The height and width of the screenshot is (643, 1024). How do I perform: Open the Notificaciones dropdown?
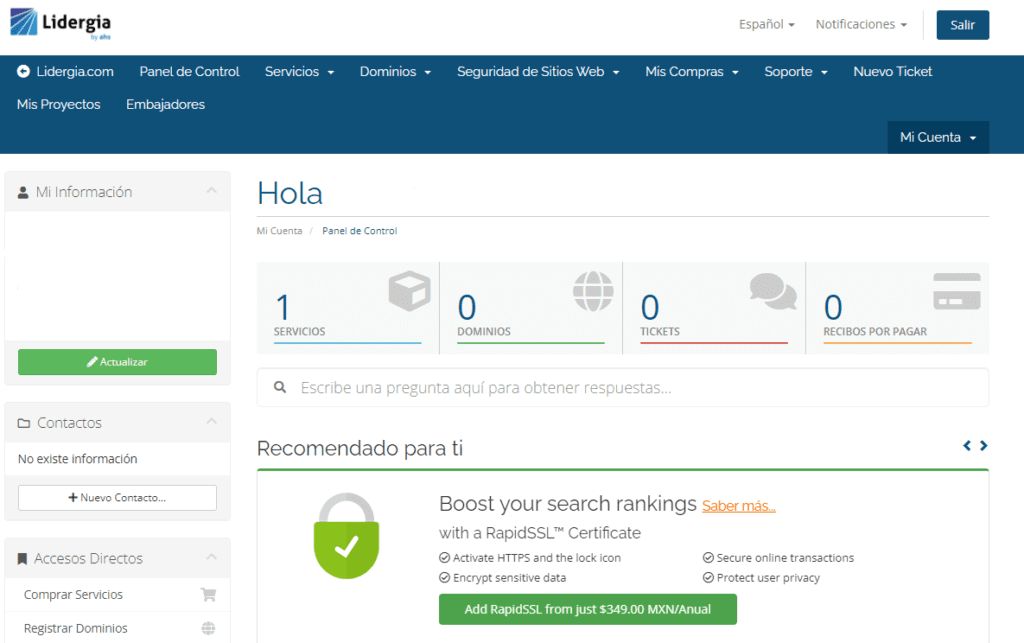(861, 24)
